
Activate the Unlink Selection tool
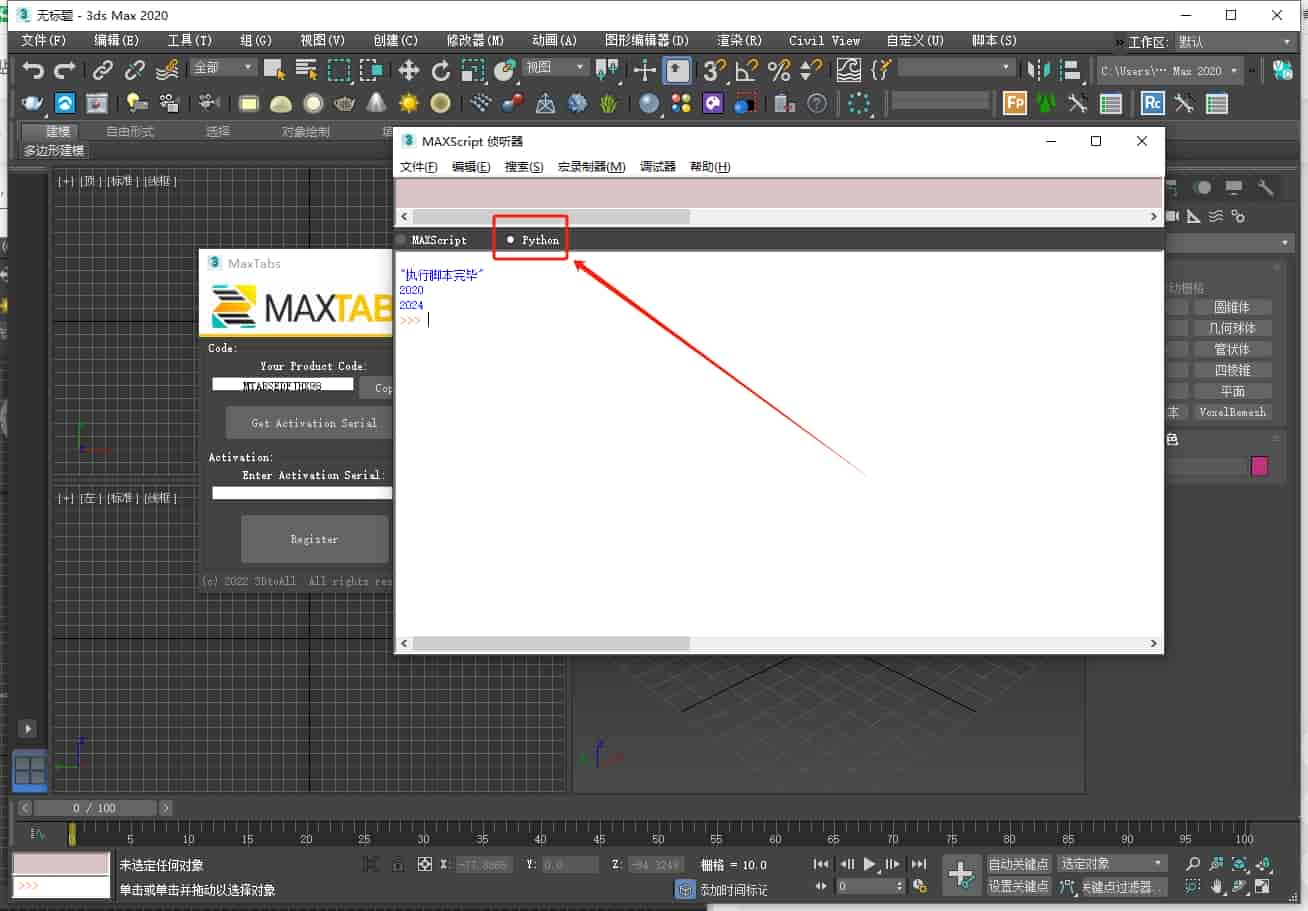135,70
